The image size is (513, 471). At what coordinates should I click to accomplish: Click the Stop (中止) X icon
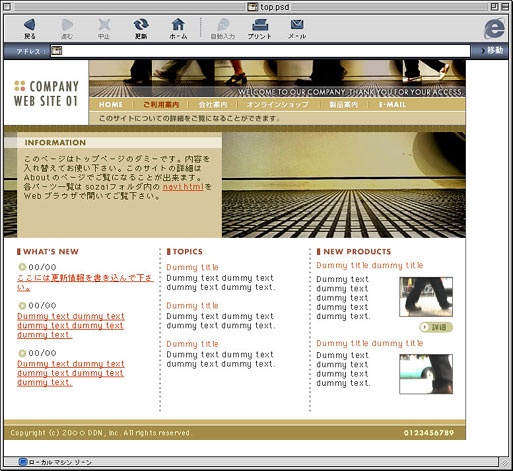[104, 25]
